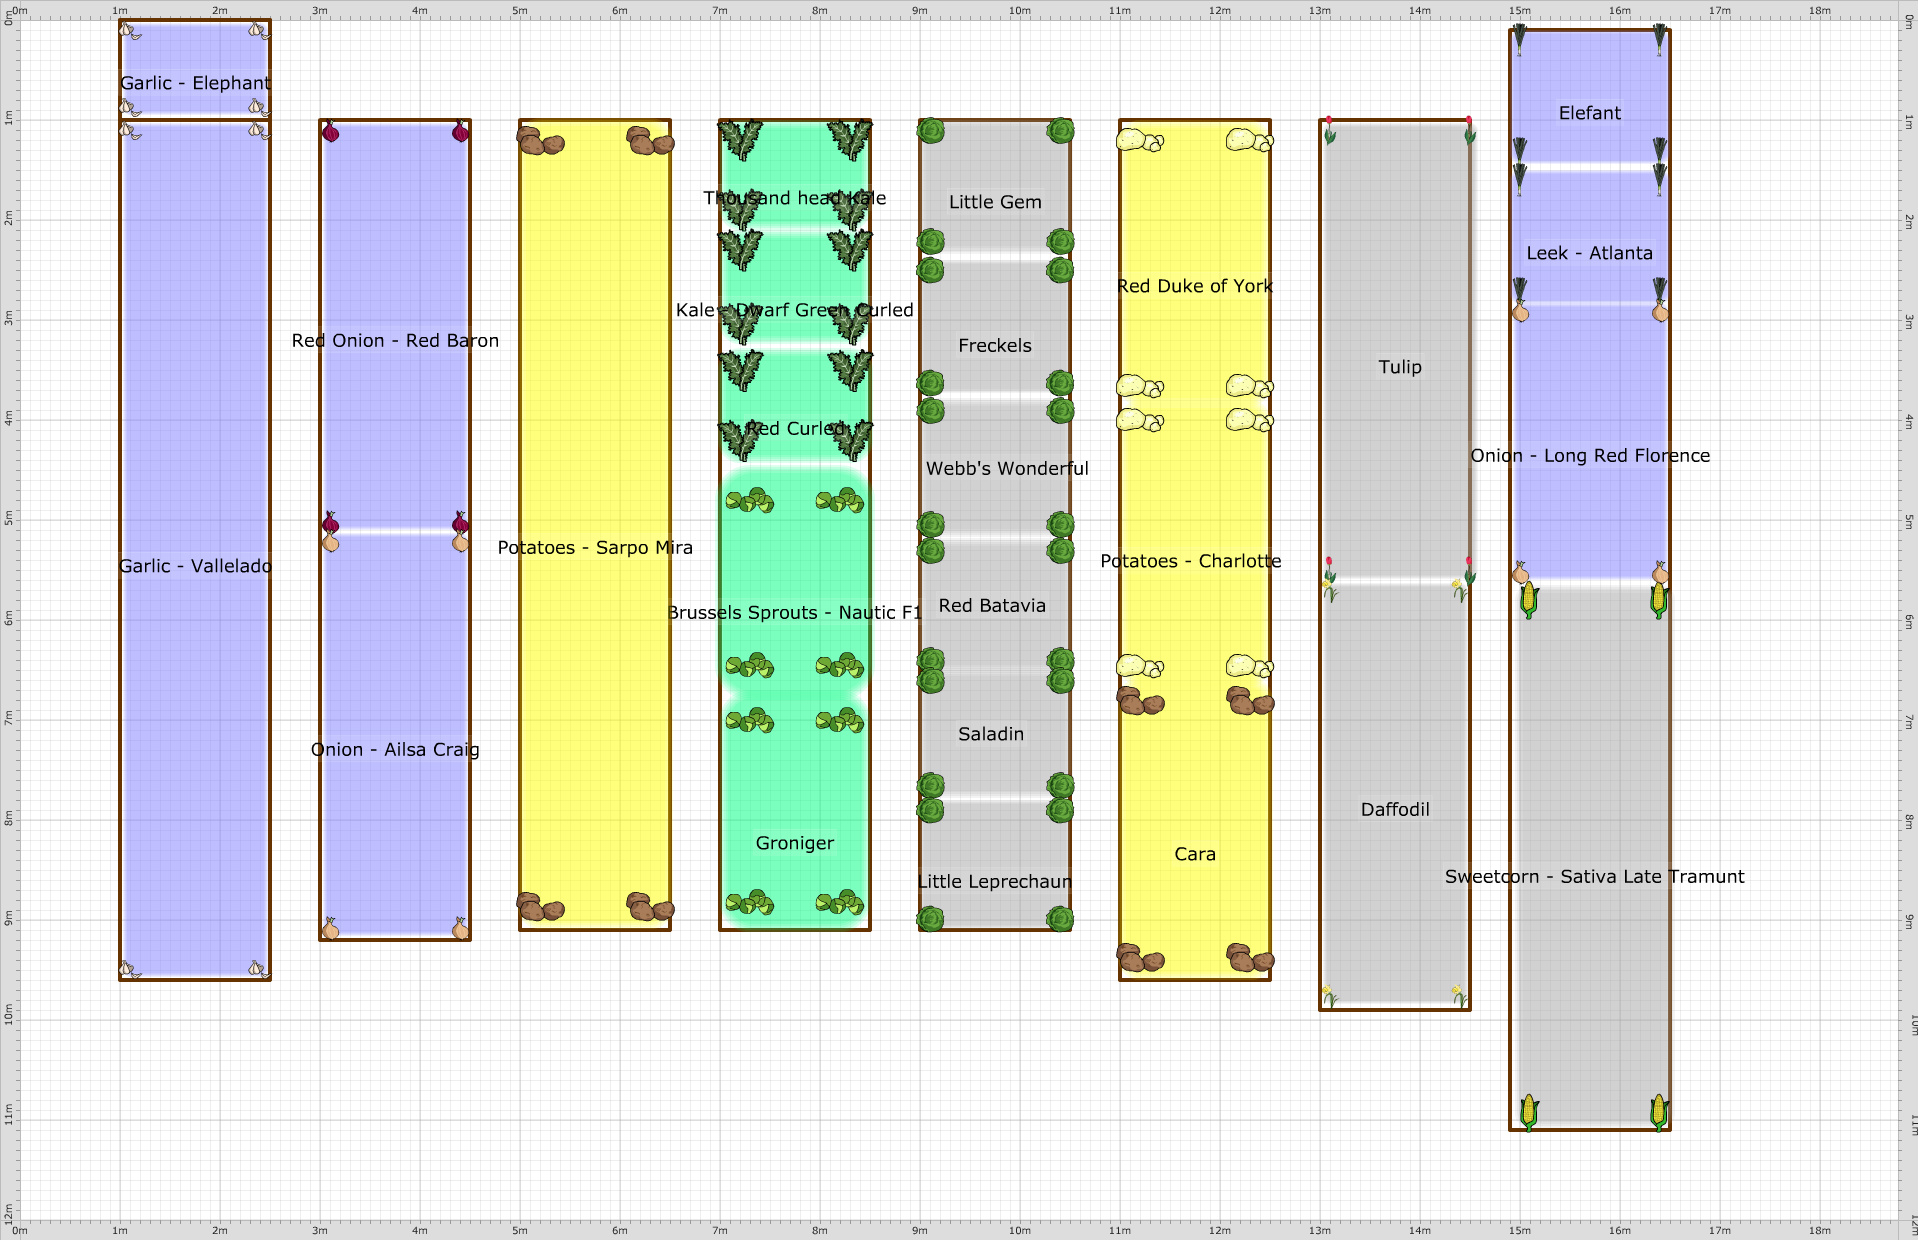The width and height of the screenshot is (1918, 1240).
Task: Click bottom-left brown potato icon in Cara bed
Action: [1140, 958]
